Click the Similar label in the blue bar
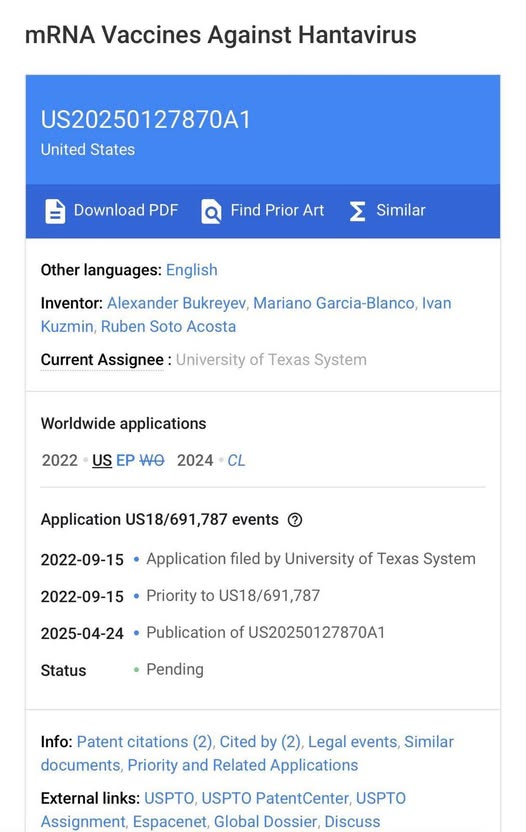The width and height of the screenshot is (526, 832). [x=401, y=210]
